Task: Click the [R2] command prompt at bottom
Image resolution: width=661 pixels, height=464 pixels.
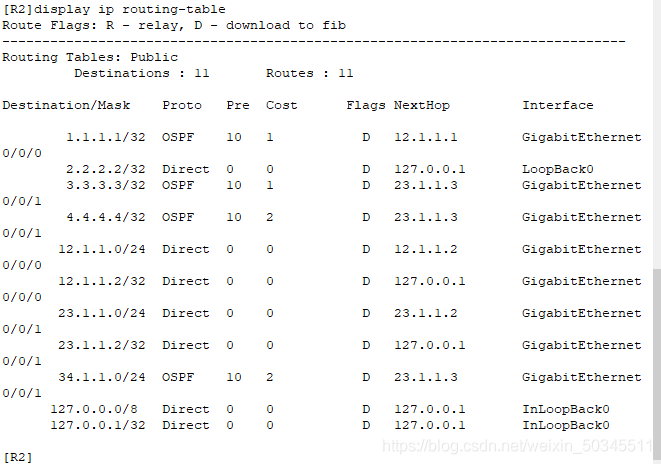Action: (17, 457)
